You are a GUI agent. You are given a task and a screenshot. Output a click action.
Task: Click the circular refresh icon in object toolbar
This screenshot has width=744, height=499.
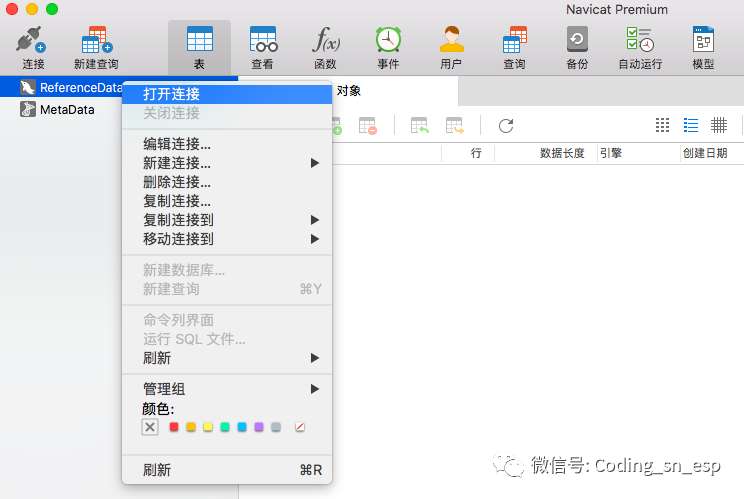pos(506,126)
